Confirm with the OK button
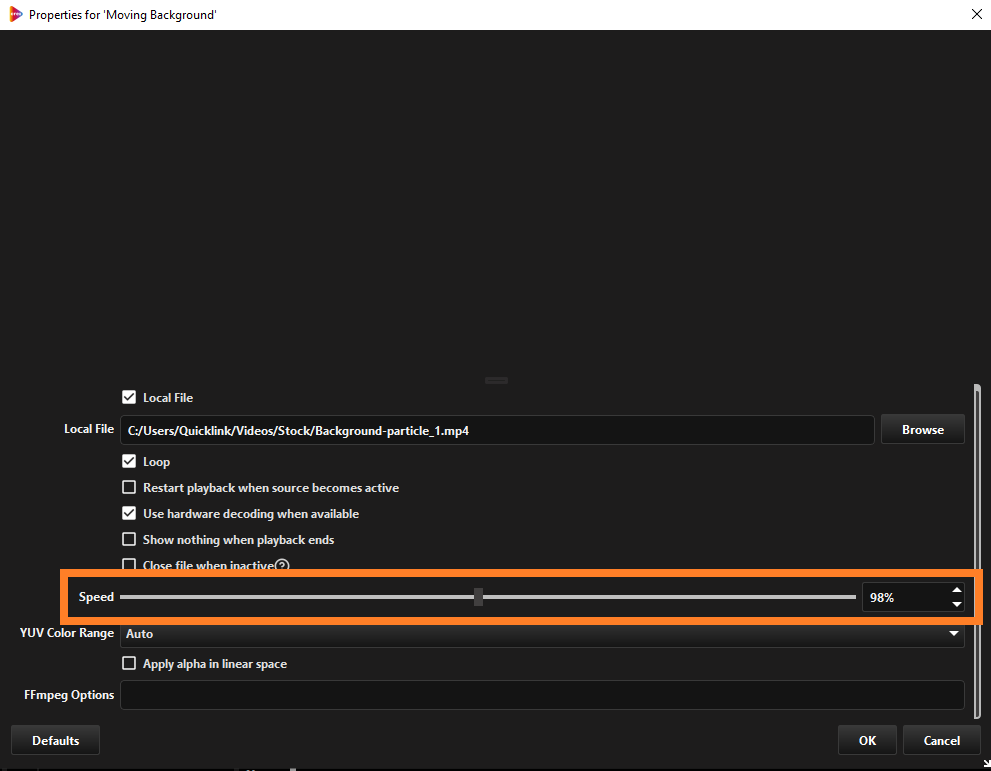The height and width of the screenshot is (771, 991). pos(867,741)
